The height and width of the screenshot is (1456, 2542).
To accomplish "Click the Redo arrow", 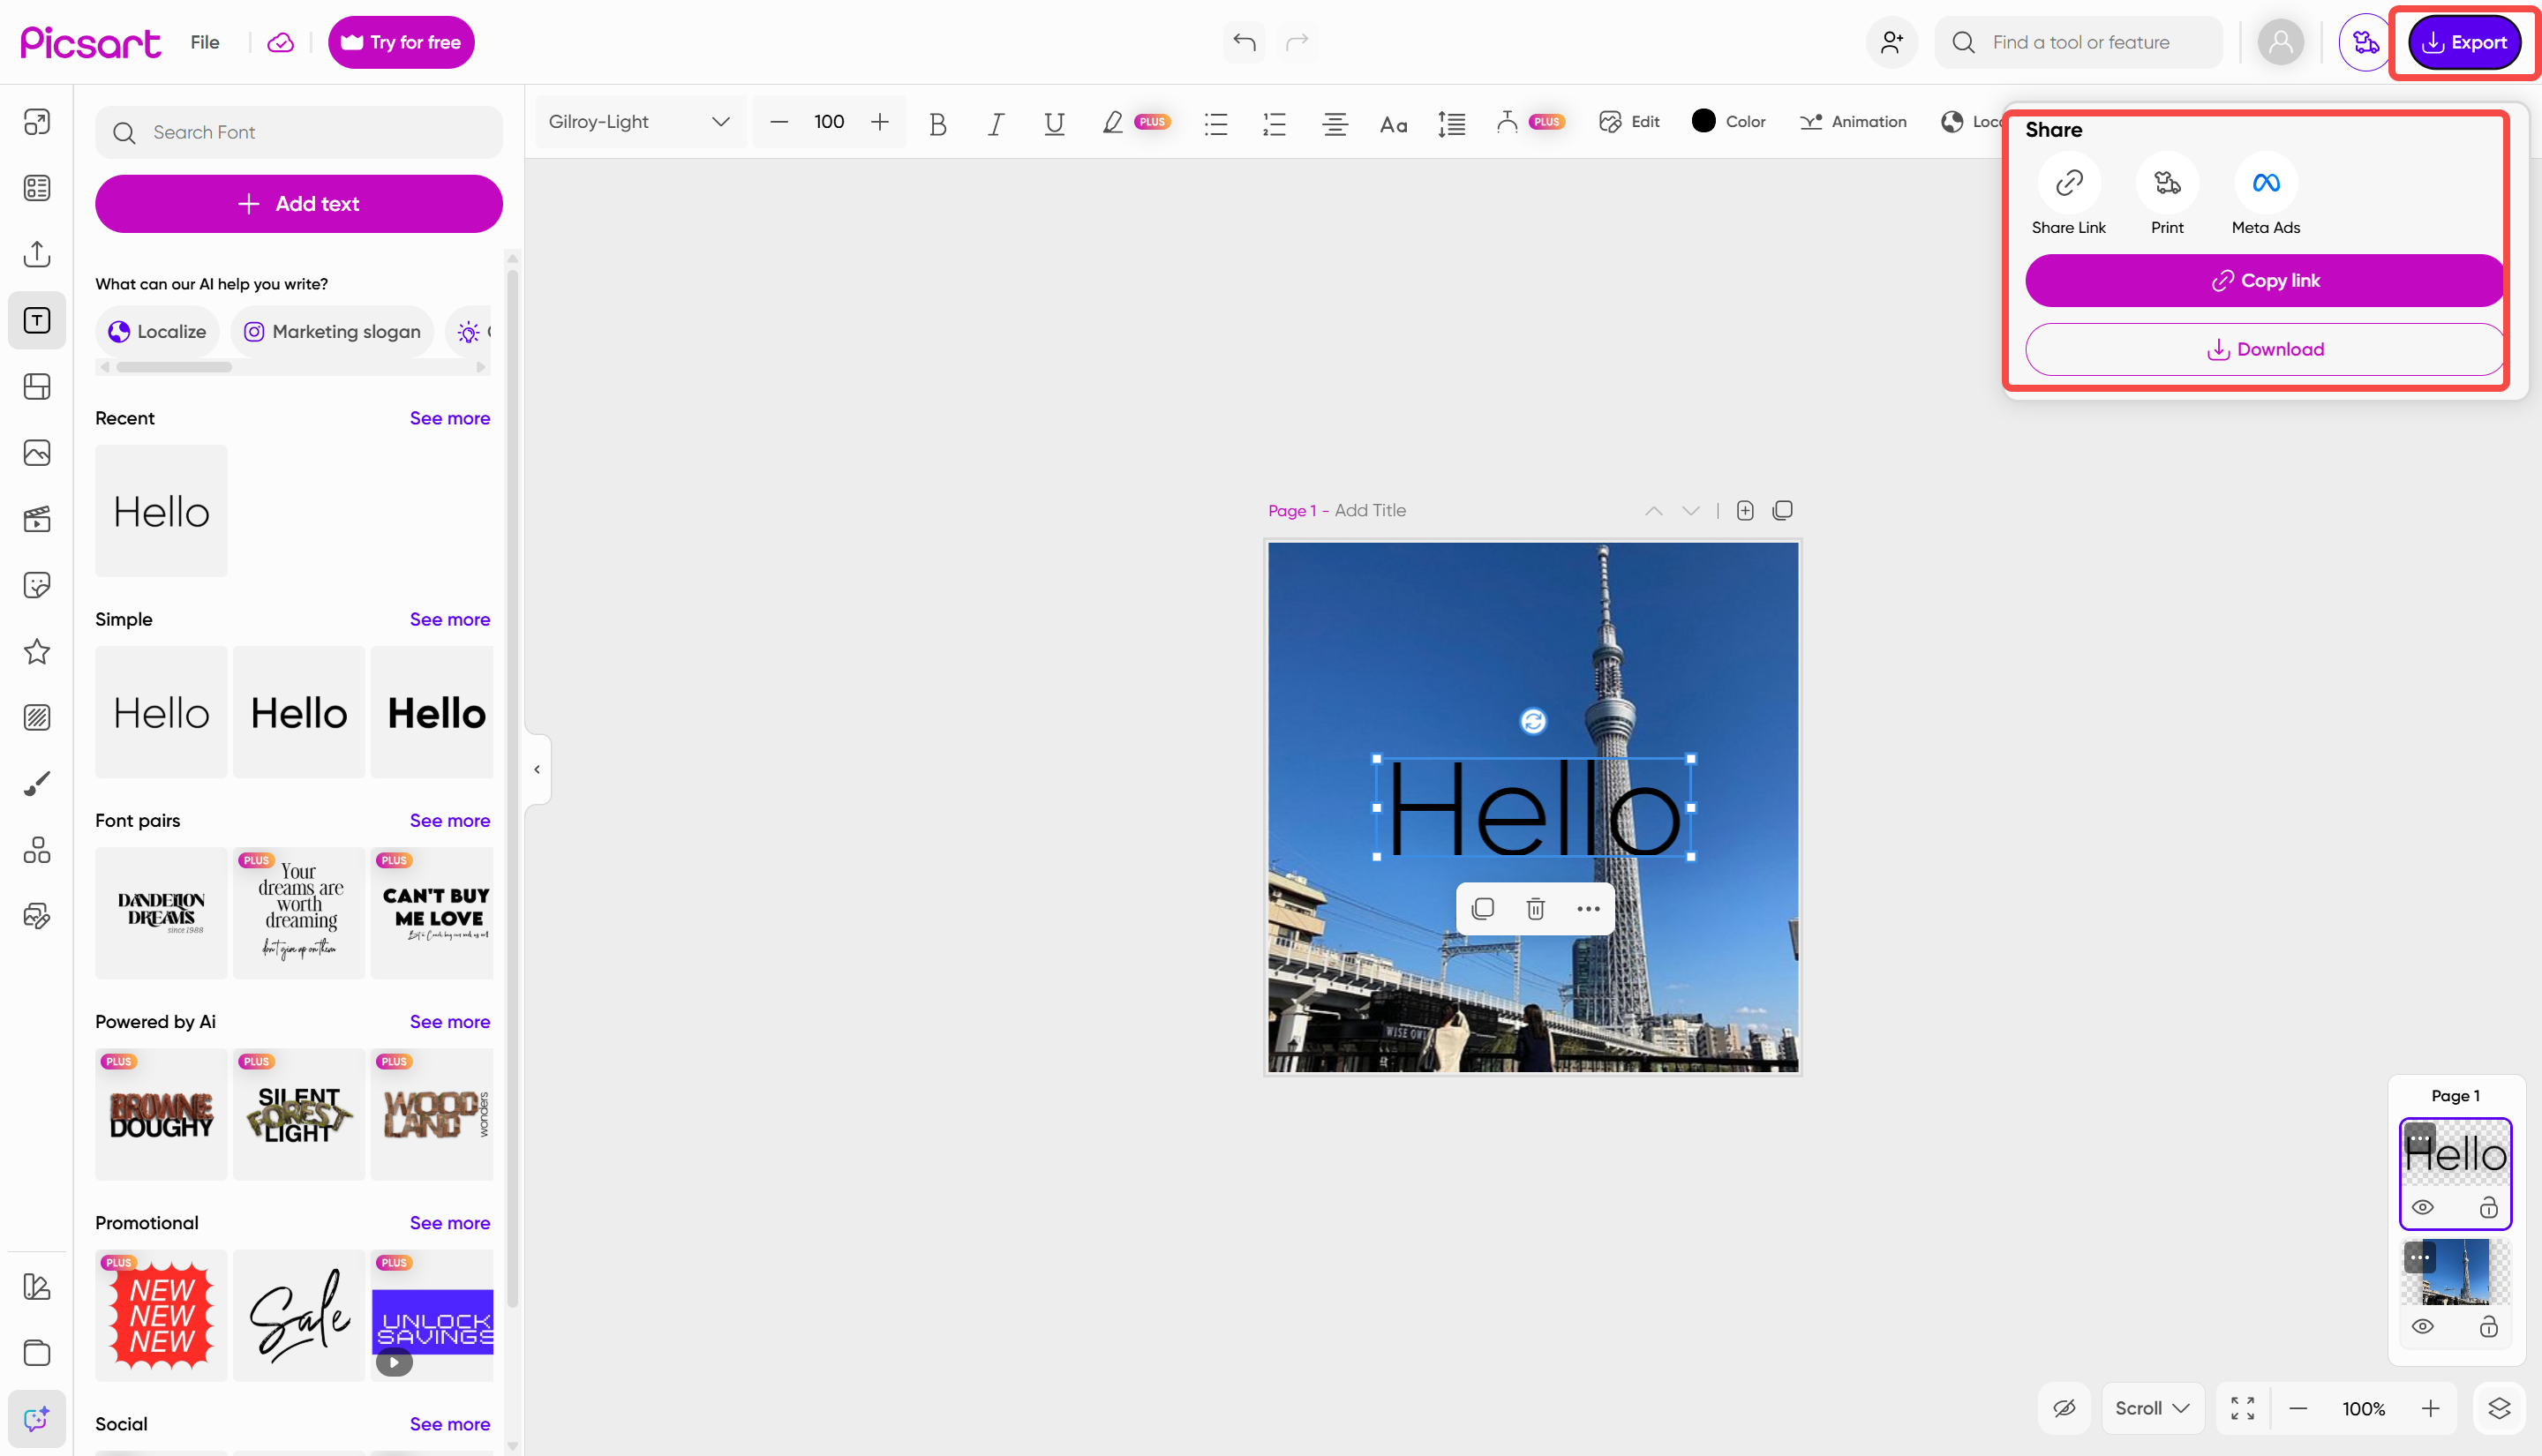I will [x=1297, y=42].
